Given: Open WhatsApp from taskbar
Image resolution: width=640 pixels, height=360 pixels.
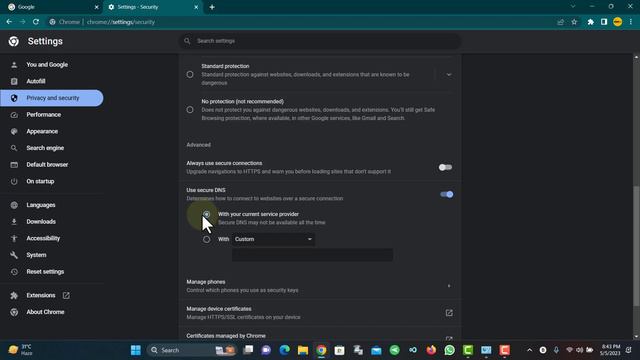Looking at the screenshot, I should (449, 350).
